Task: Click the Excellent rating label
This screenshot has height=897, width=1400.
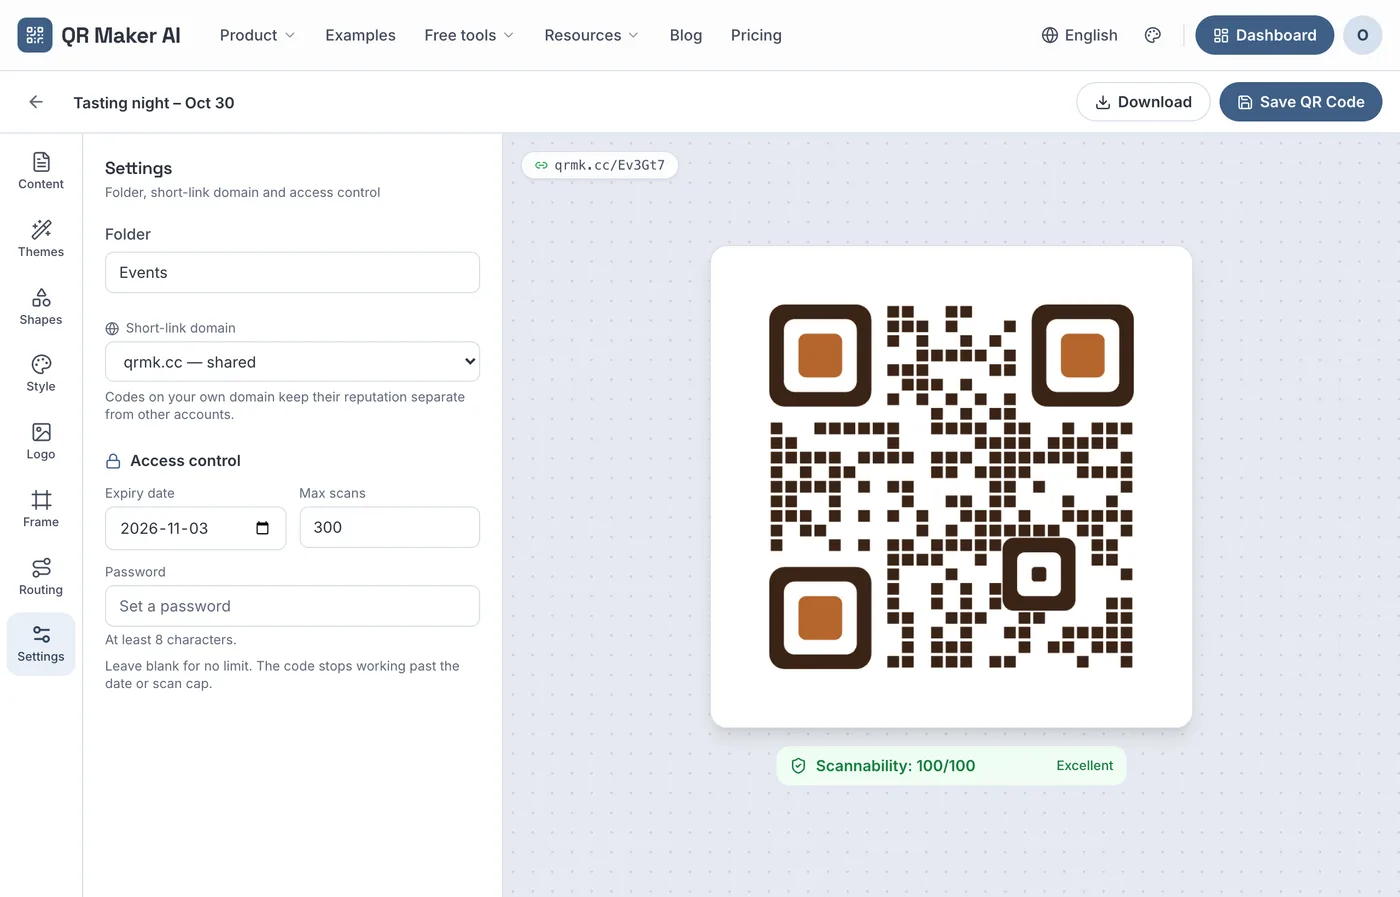Action: tap(1084, 766)
